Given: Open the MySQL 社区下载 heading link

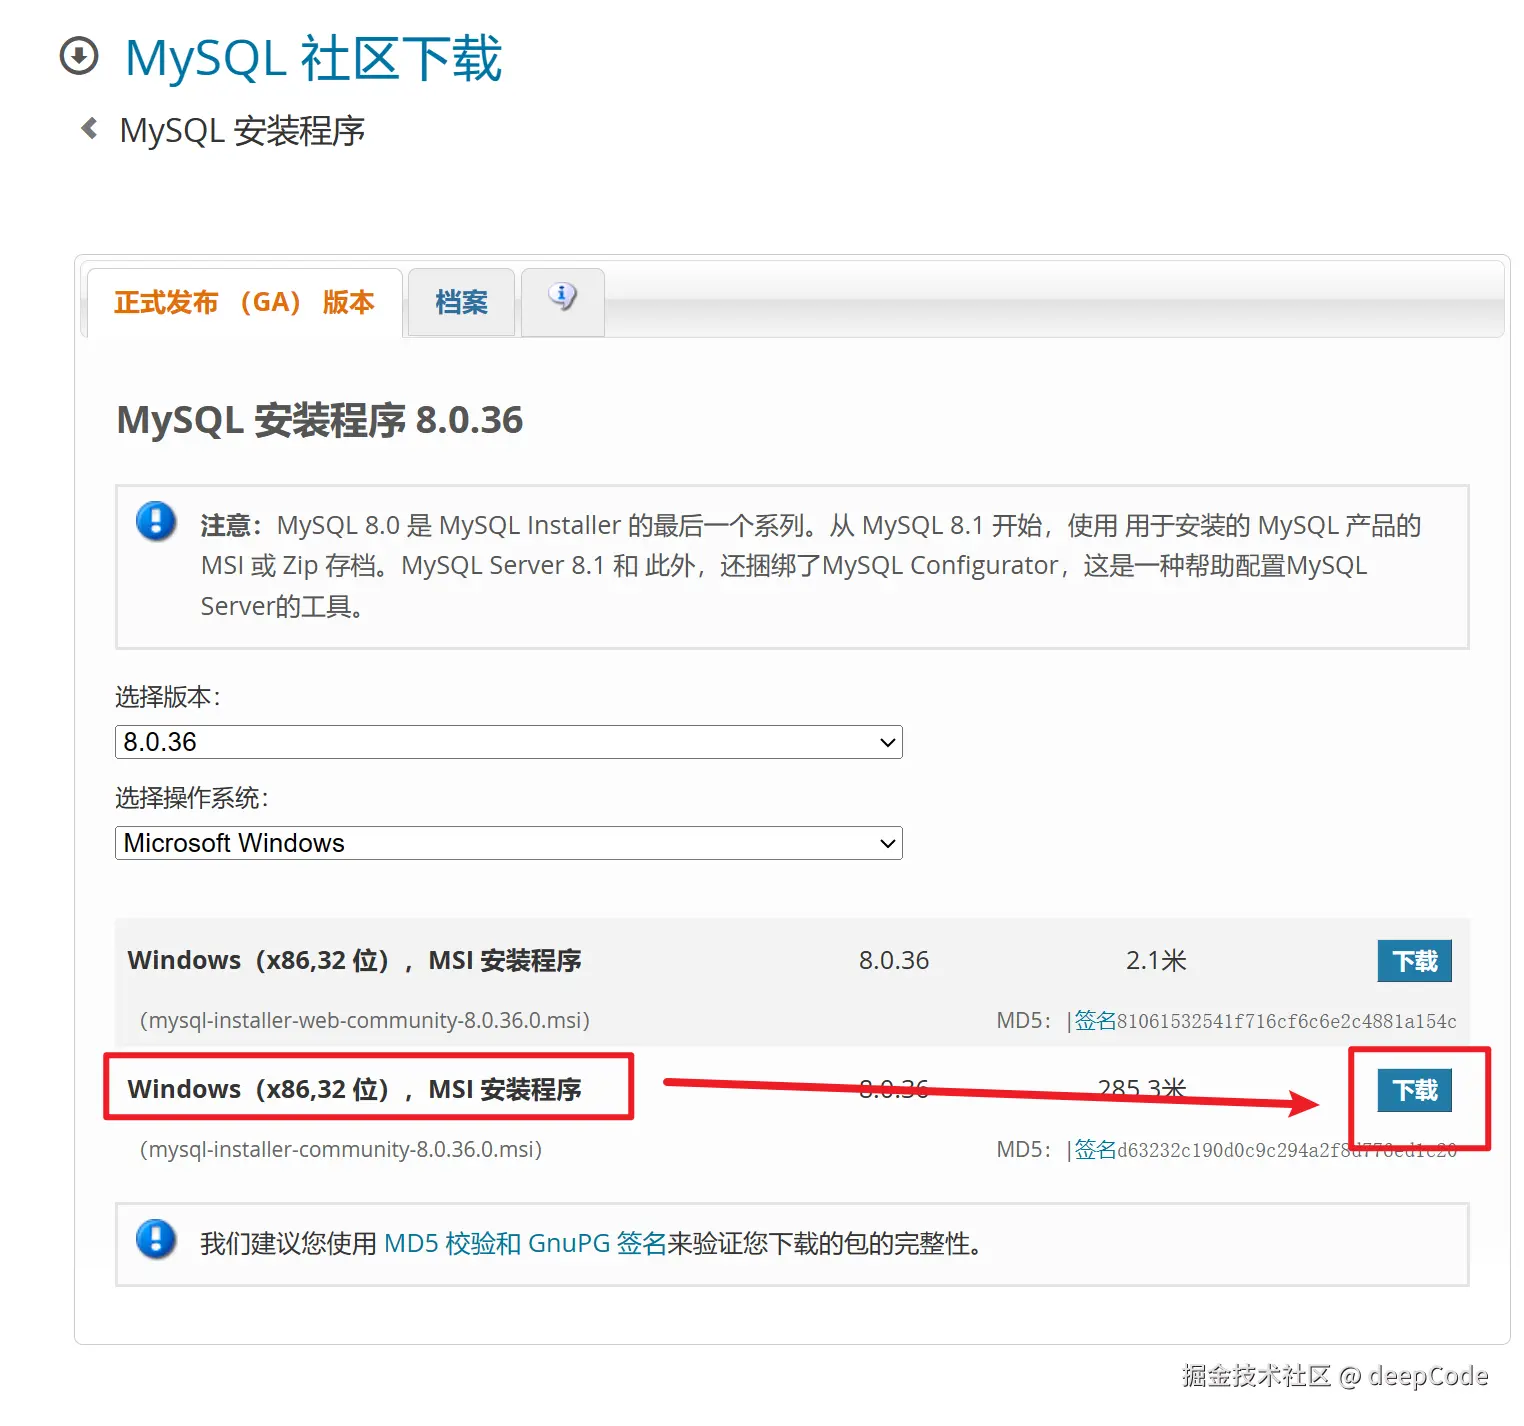Looking at the screenshot, I should (313, 58).
